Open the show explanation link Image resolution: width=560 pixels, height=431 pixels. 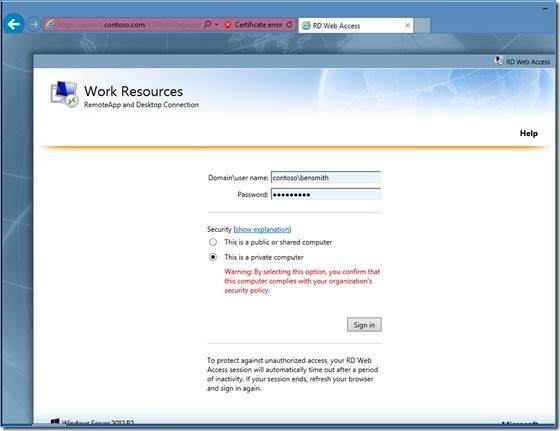click(262, 229)
